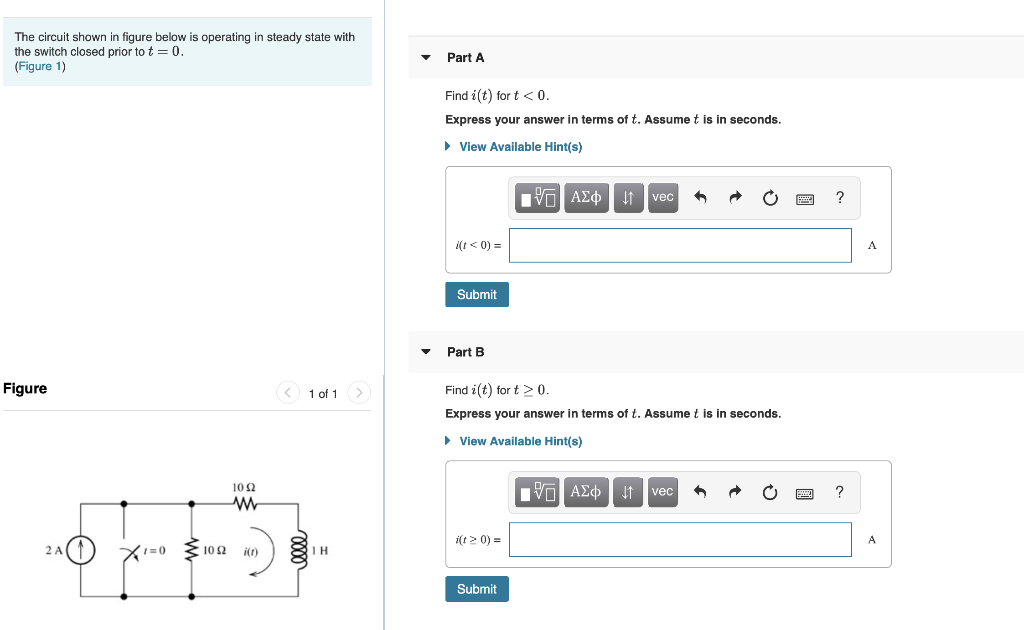
Task: Open the Figure 1 link
Action: tap(40, 66)
